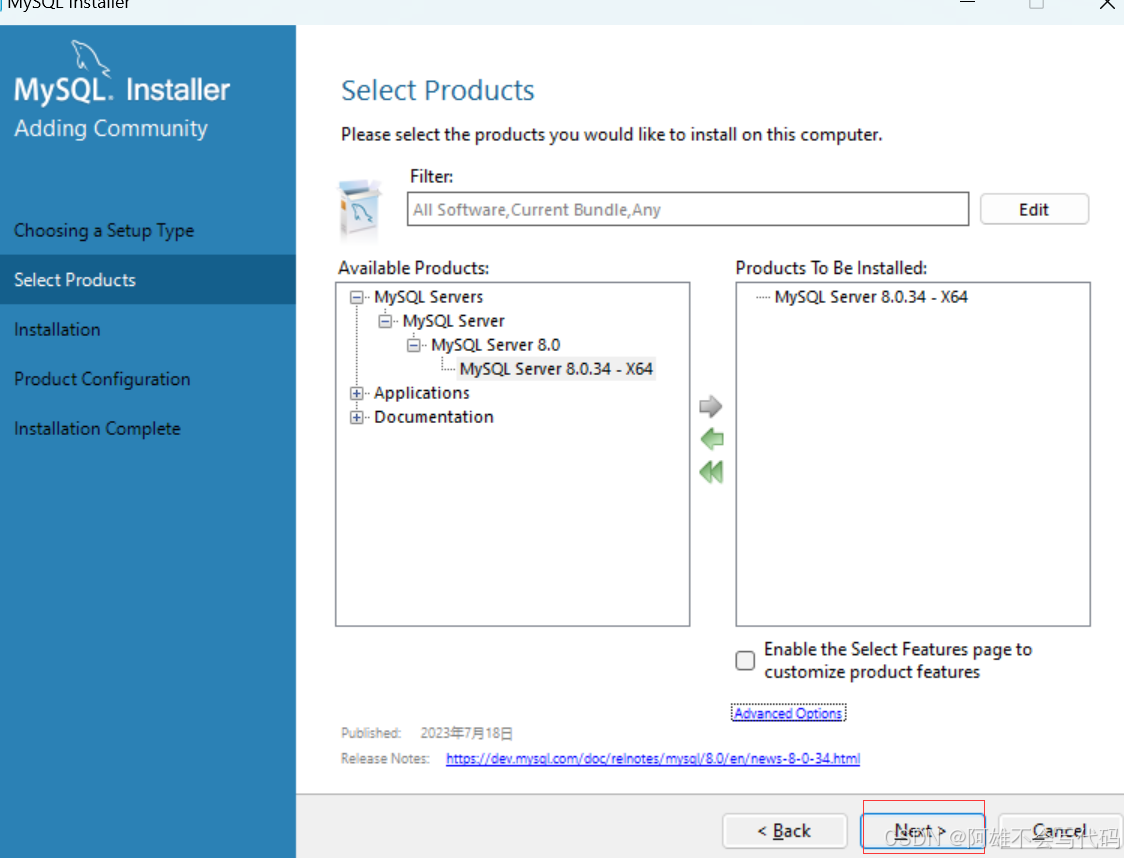
Task: Click the Next button to continue
Action: click(921, 830)
